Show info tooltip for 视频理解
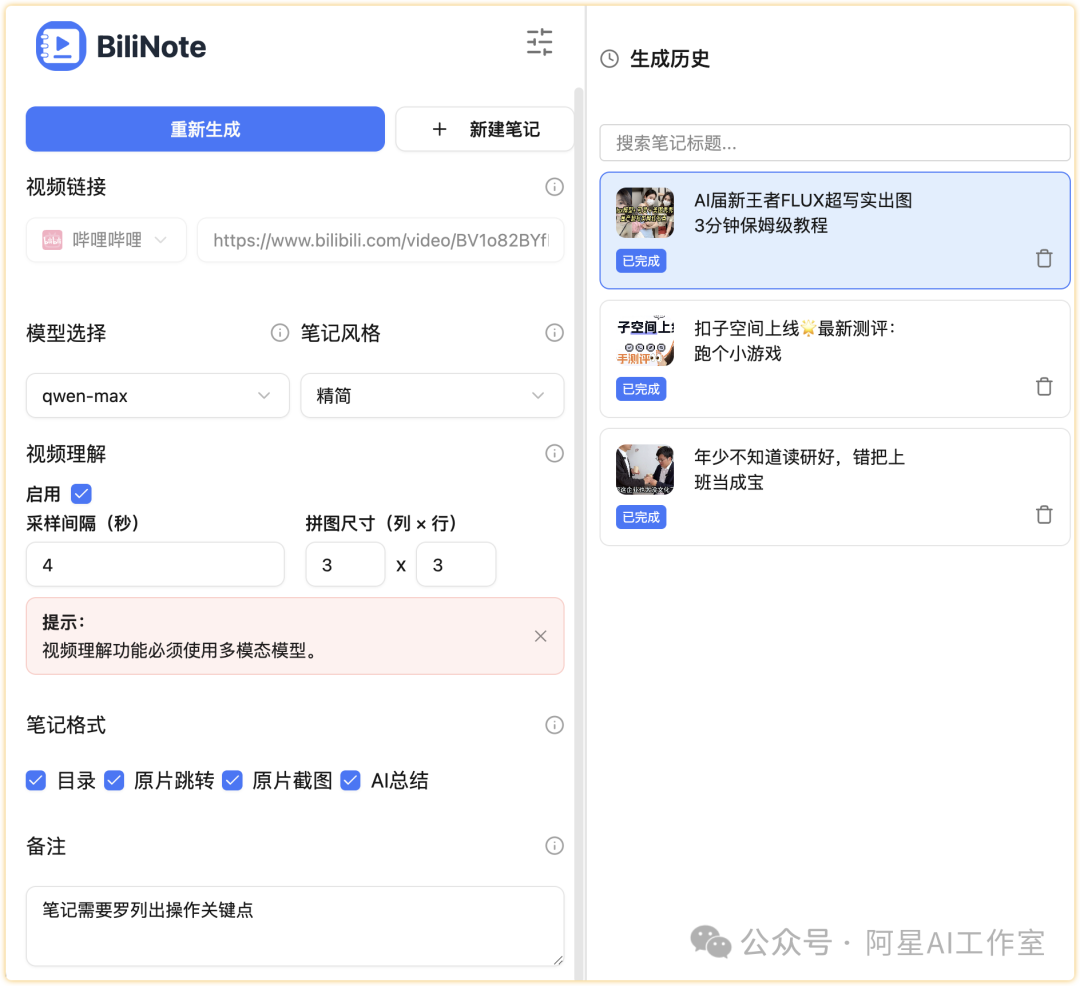This screenshot has height=986, width=1080. pos(554,453)
